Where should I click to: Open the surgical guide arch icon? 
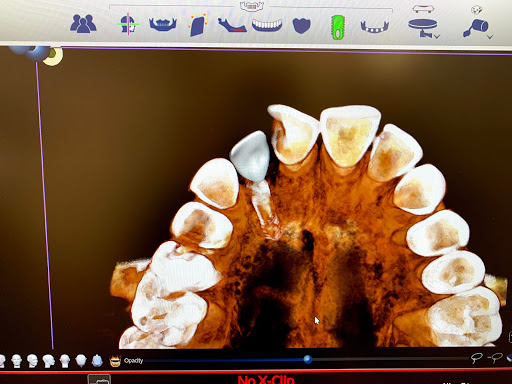pyautogui.click(x=375, y=27)
